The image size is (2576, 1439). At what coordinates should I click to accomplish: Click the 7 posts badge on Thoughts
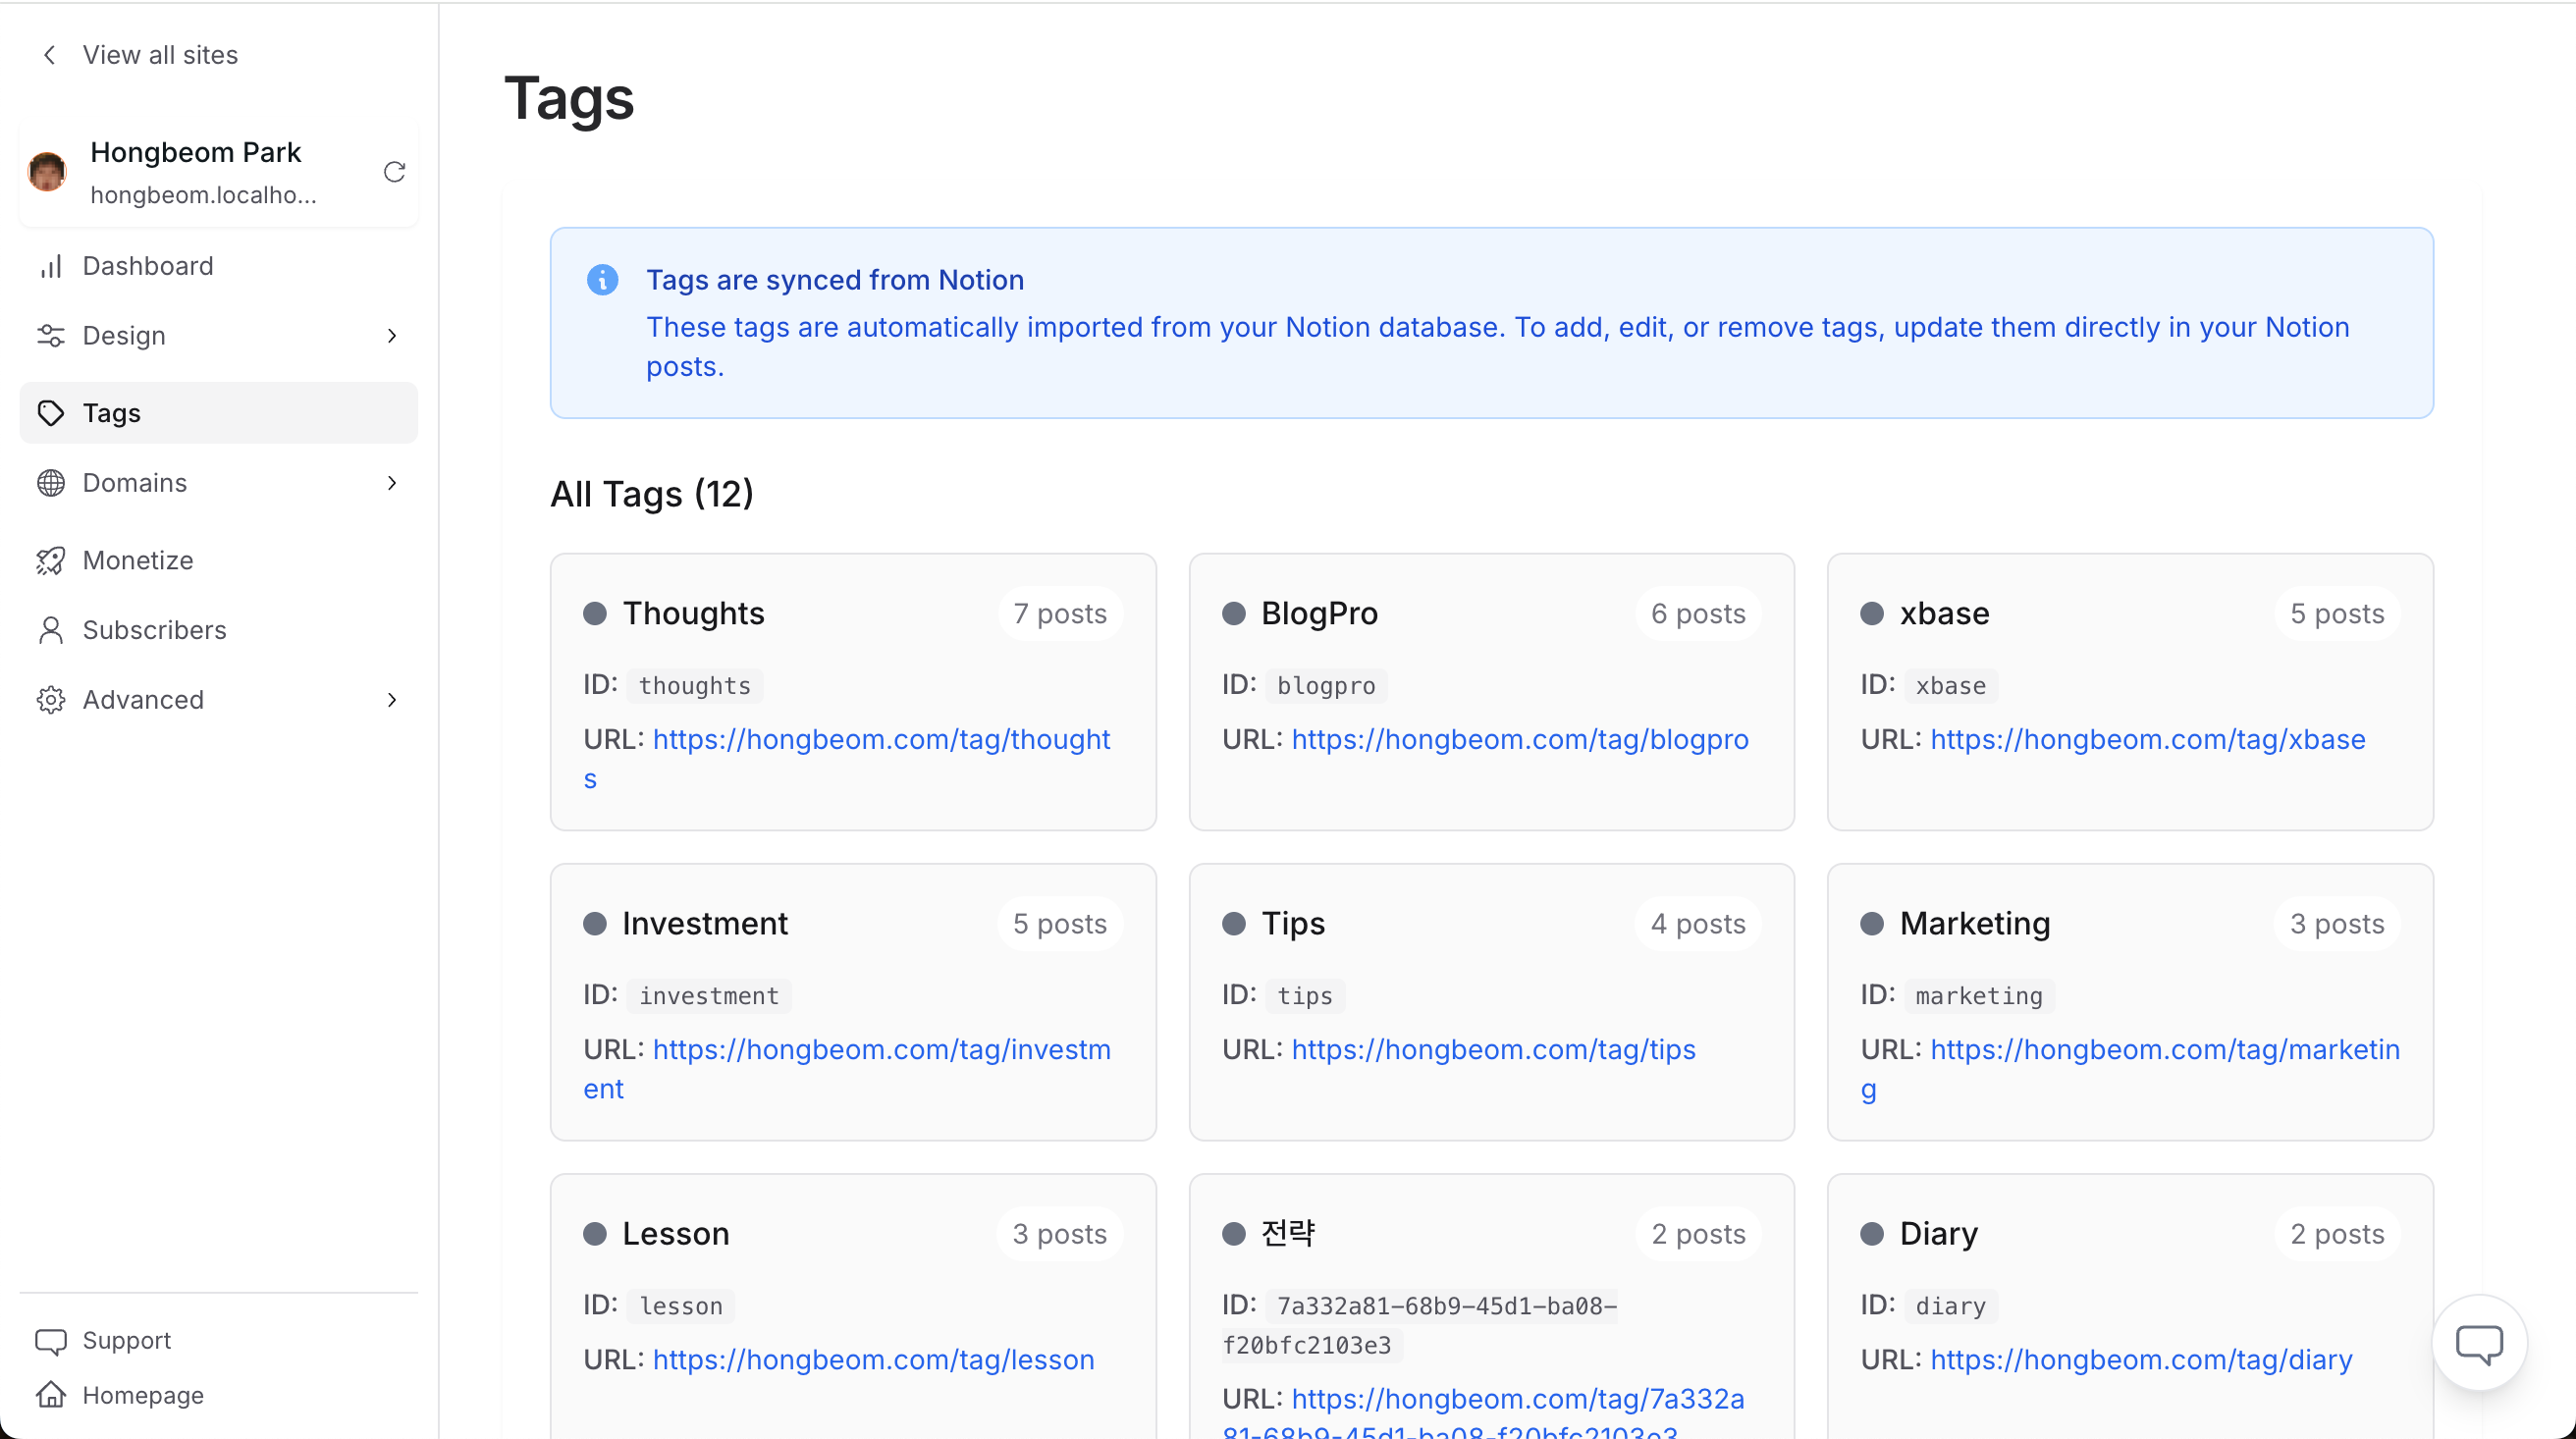[1060, 614]
